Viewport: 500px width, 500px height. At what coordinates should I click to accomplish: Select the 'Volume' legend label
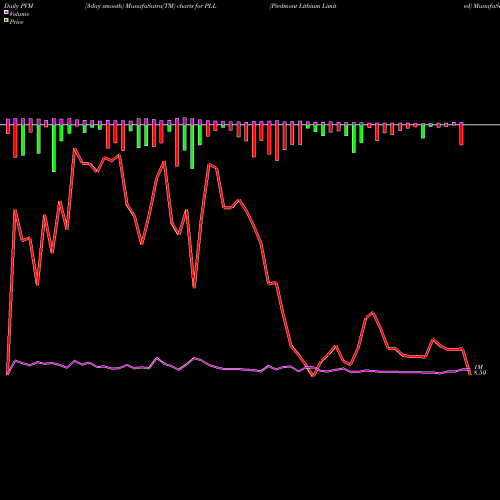19,14
